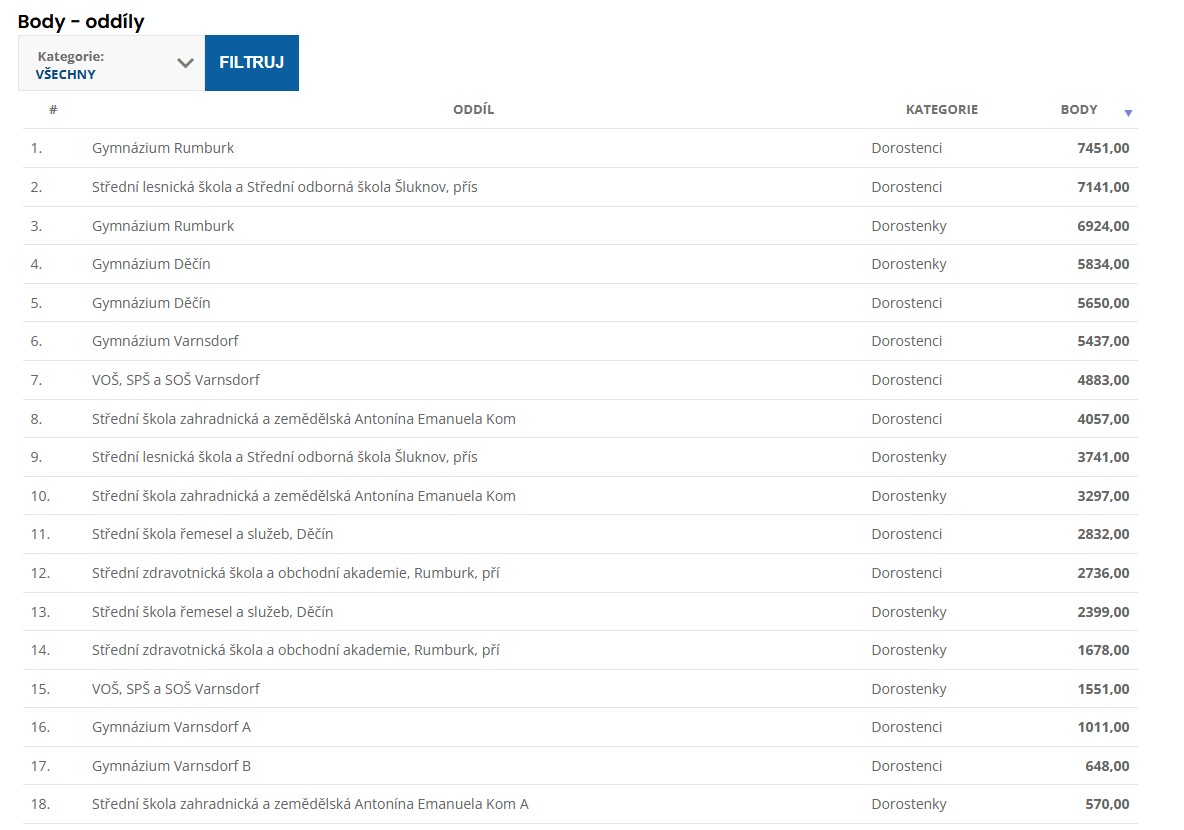This screenshot has height=830, width=1184.
Task: Sort by the BODY column header
Action: coord(1078,110)
